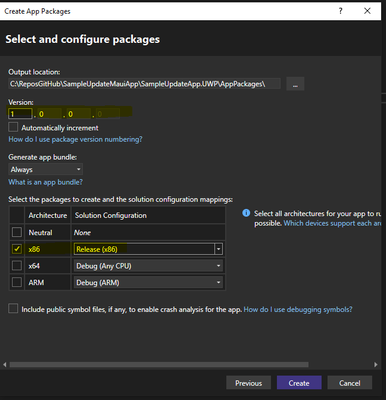The height and width of the screenshot is (400, 386).
Task: Open the Debug (Any CPU) configuration dropdown
Action: [148, 266]
